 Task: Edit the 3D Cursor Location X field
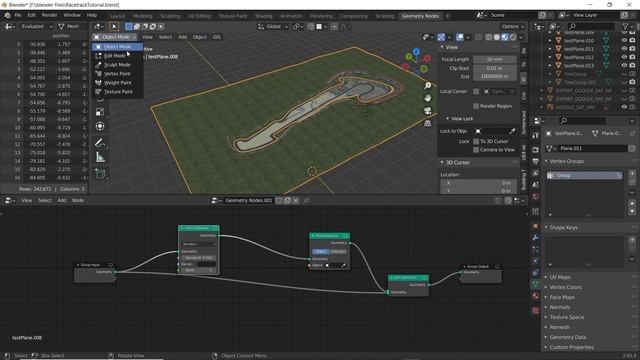click(x=478, y=183)
